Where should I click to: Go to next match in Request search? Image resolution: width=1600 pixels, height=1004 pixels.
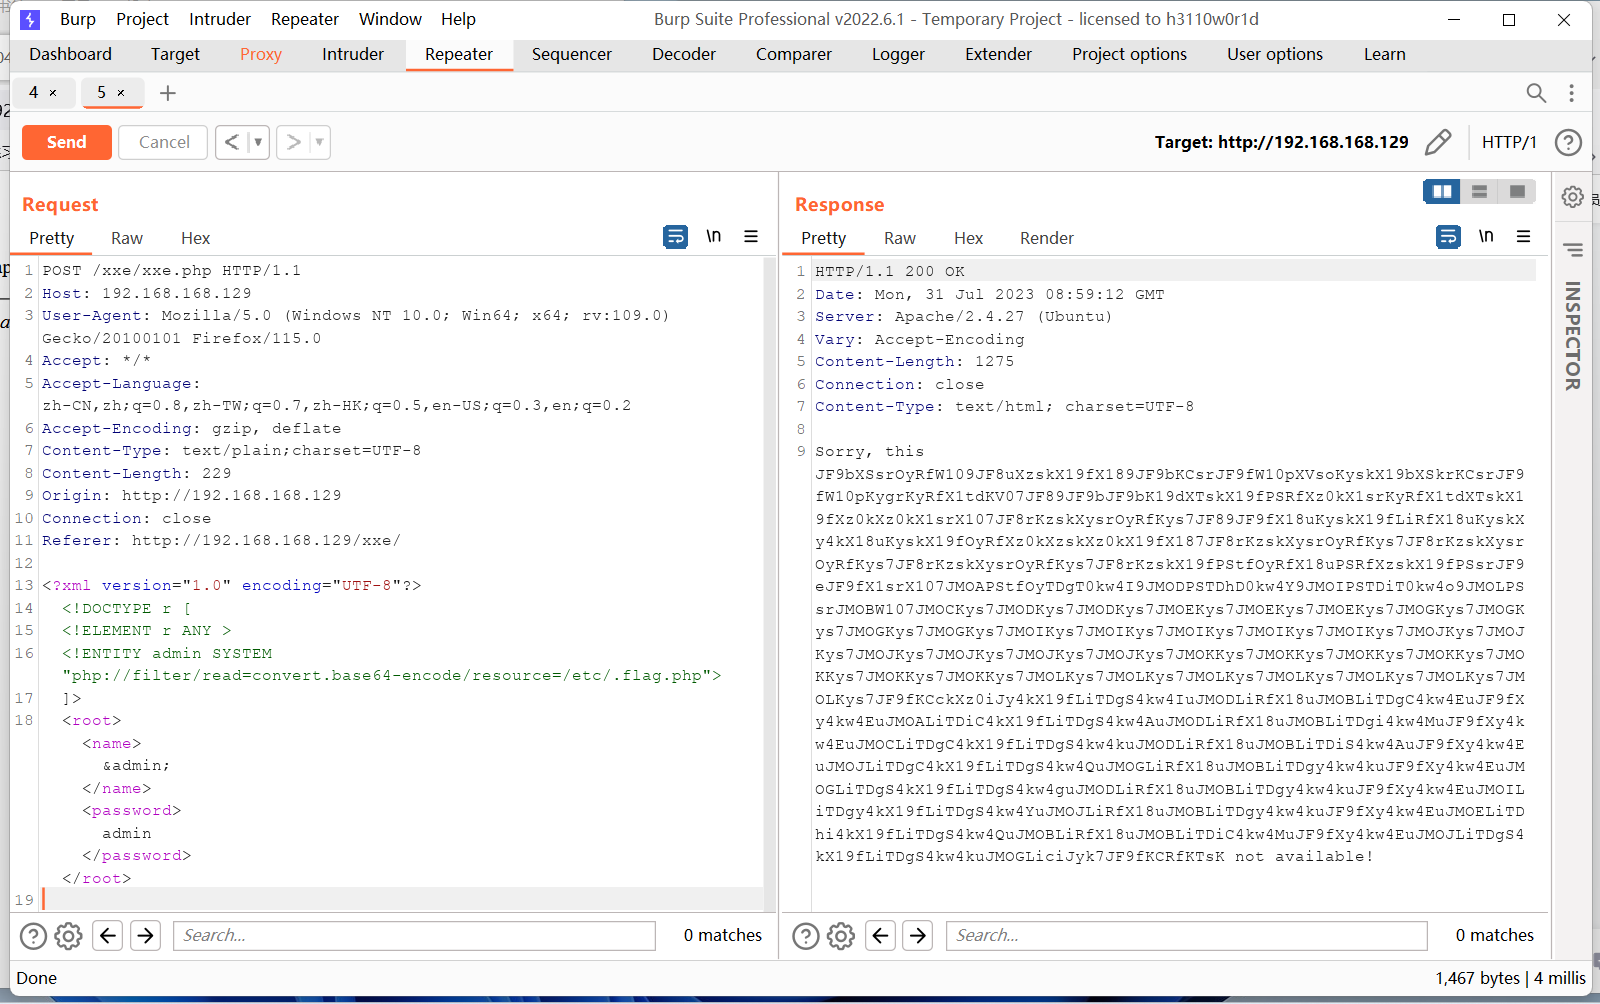145,935
